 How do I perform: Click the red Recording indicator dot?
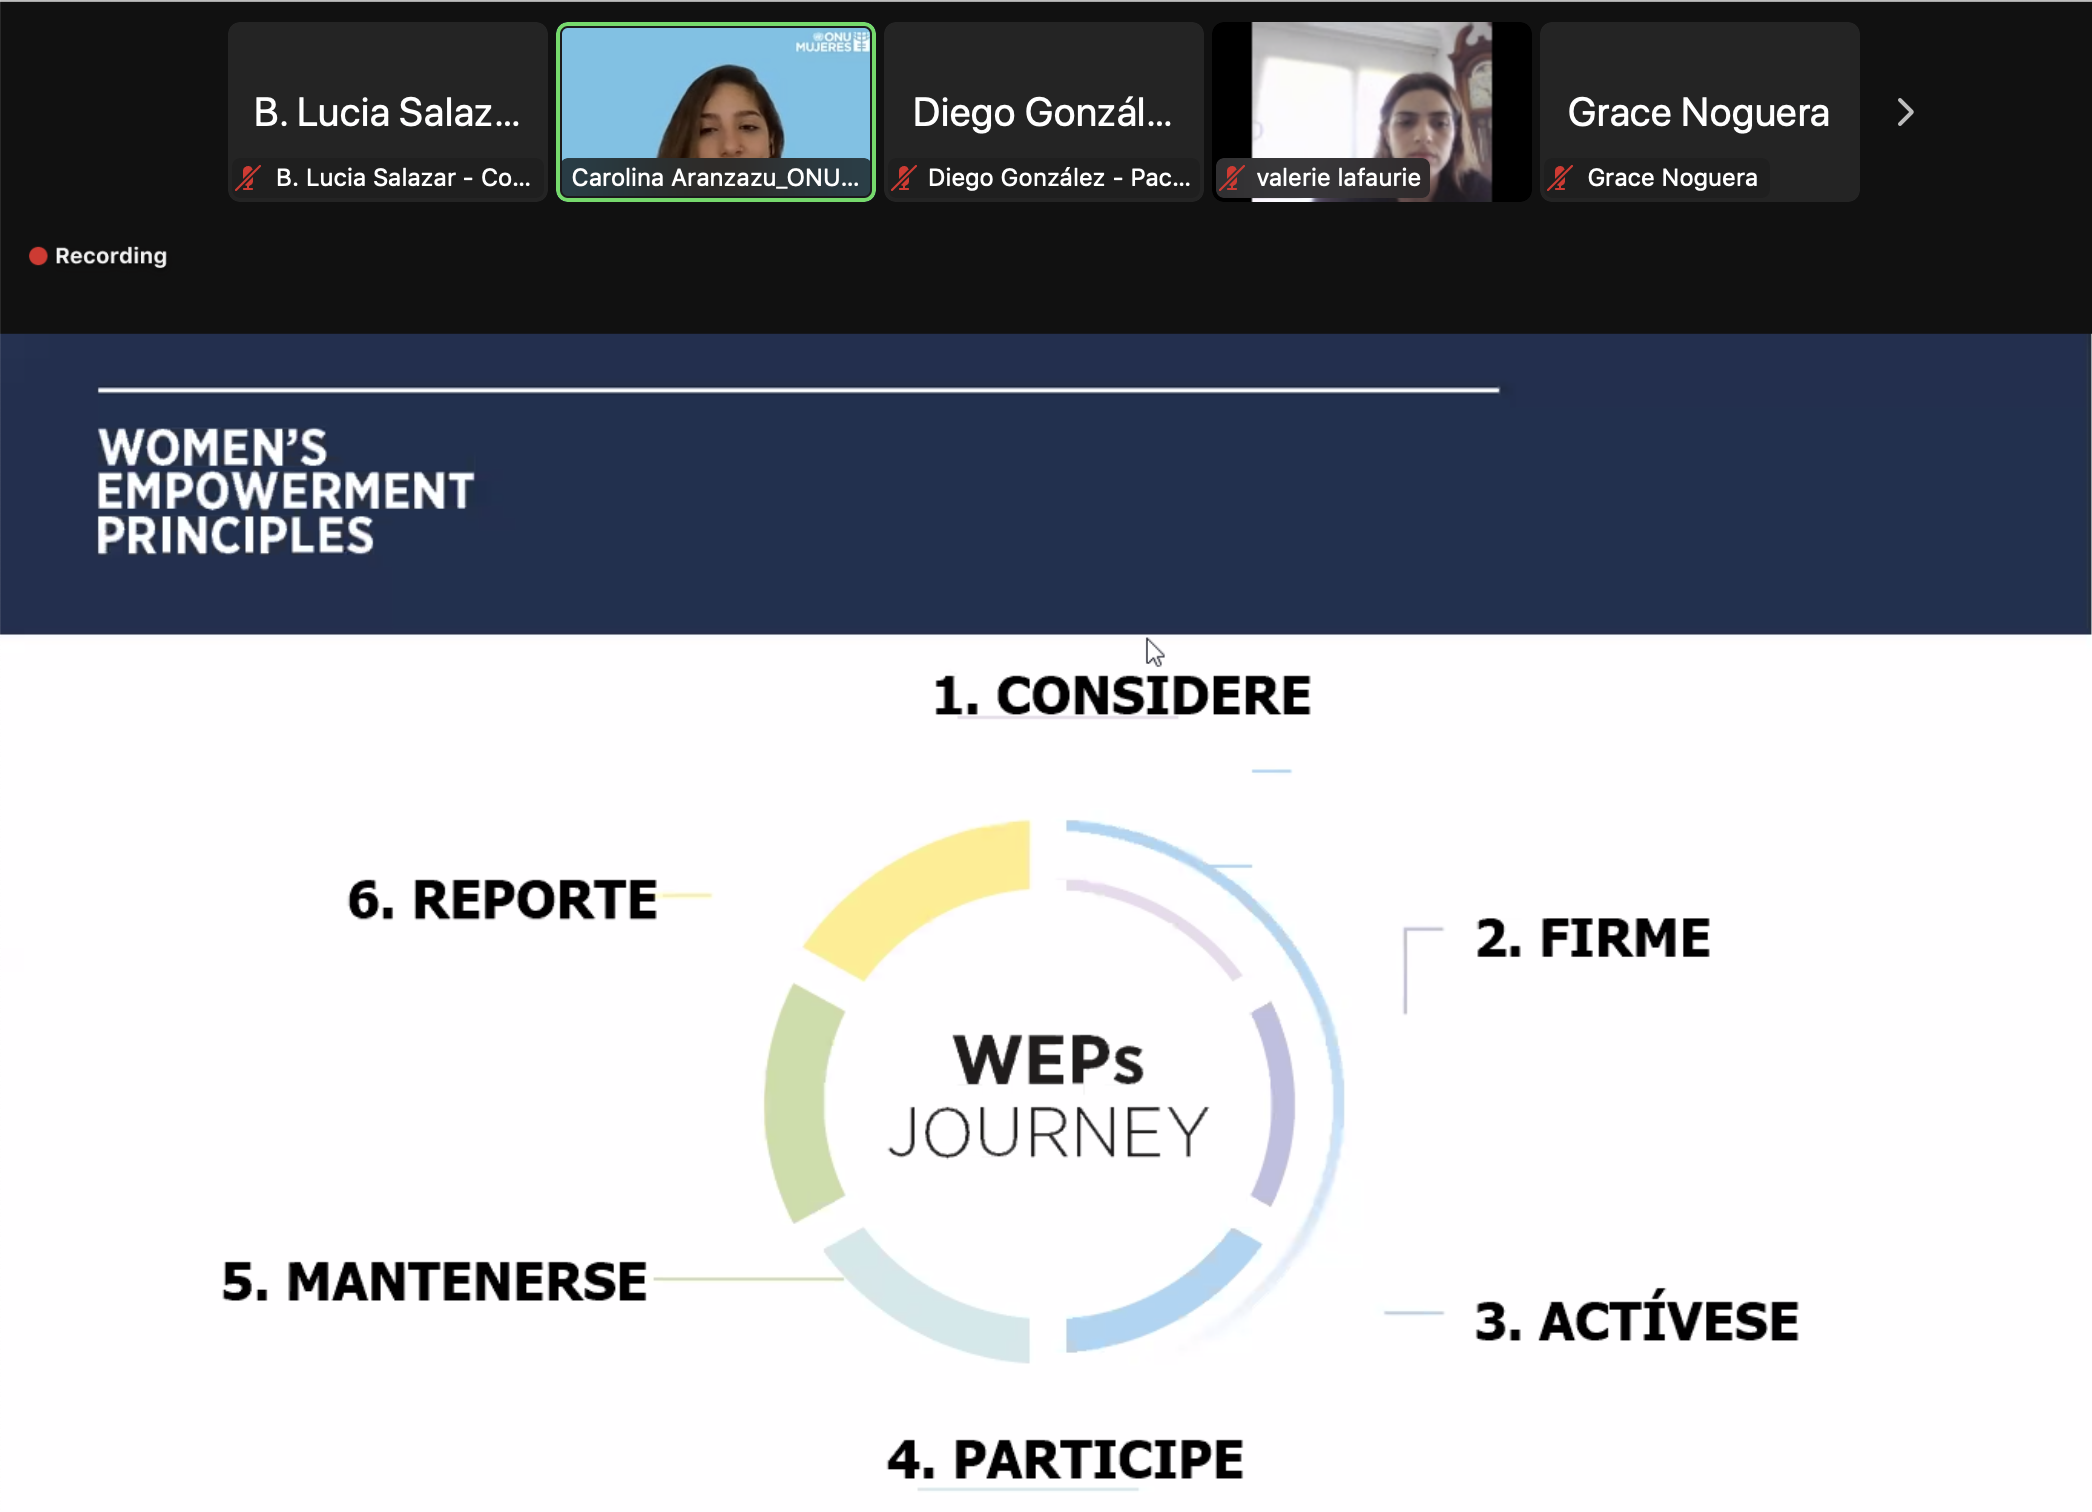coord(38,256)
